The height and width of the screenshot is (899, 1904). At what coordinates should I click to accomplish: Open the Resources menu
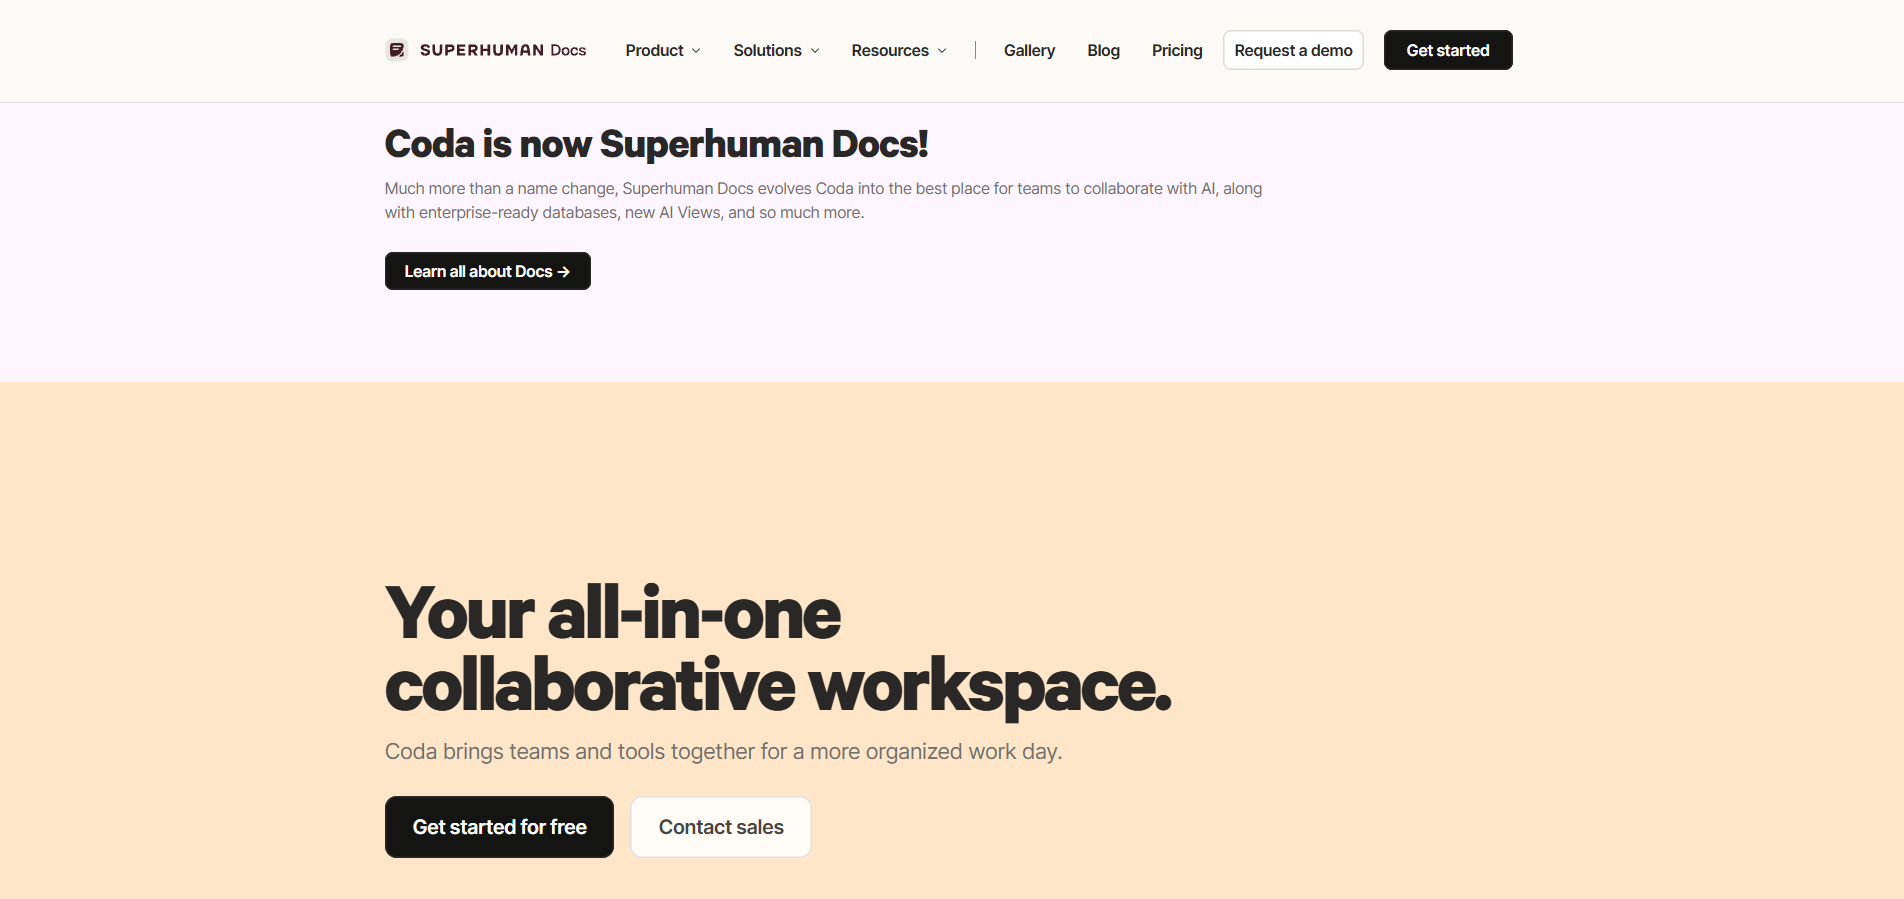click(x=899, y=50)
